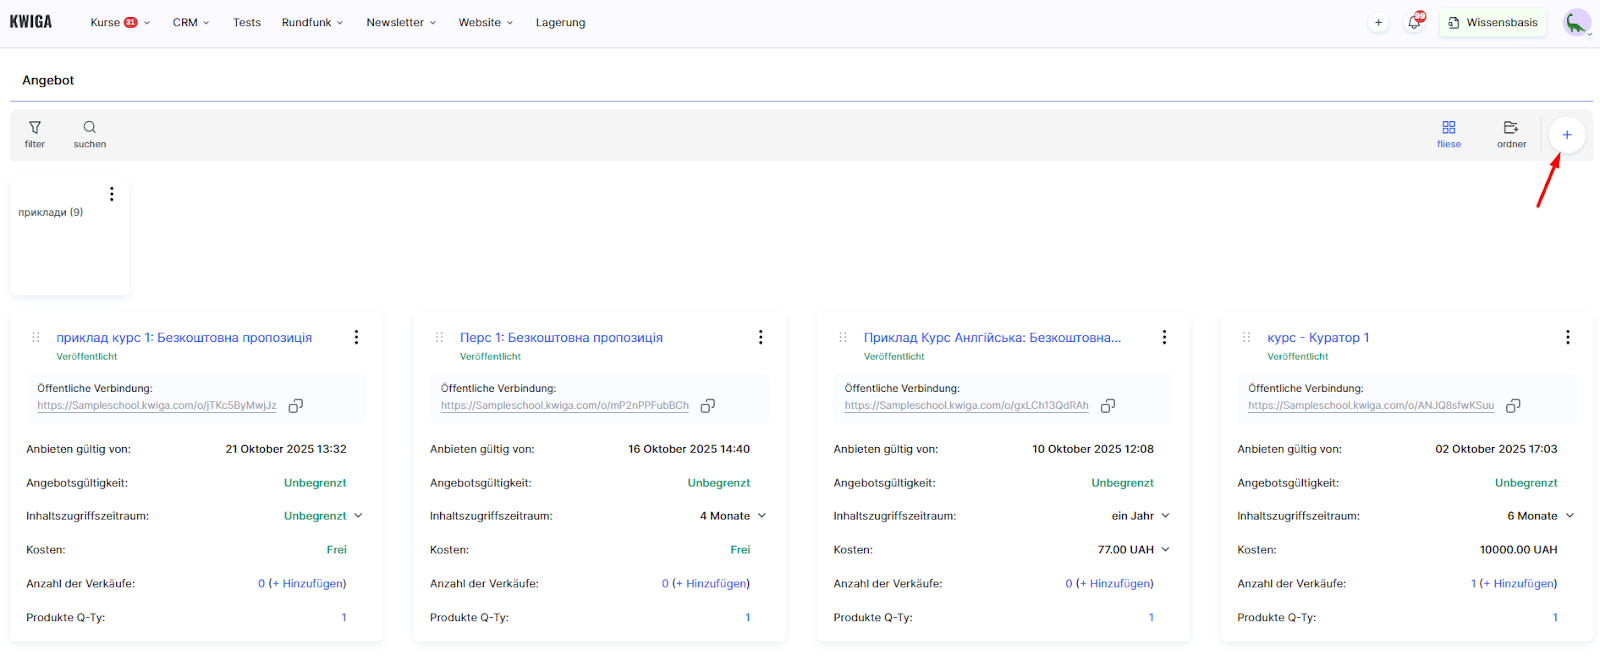Open three-dot menu for приклади folder
1600x656 pixels.
pyautogui.click(x=112, y=194)
